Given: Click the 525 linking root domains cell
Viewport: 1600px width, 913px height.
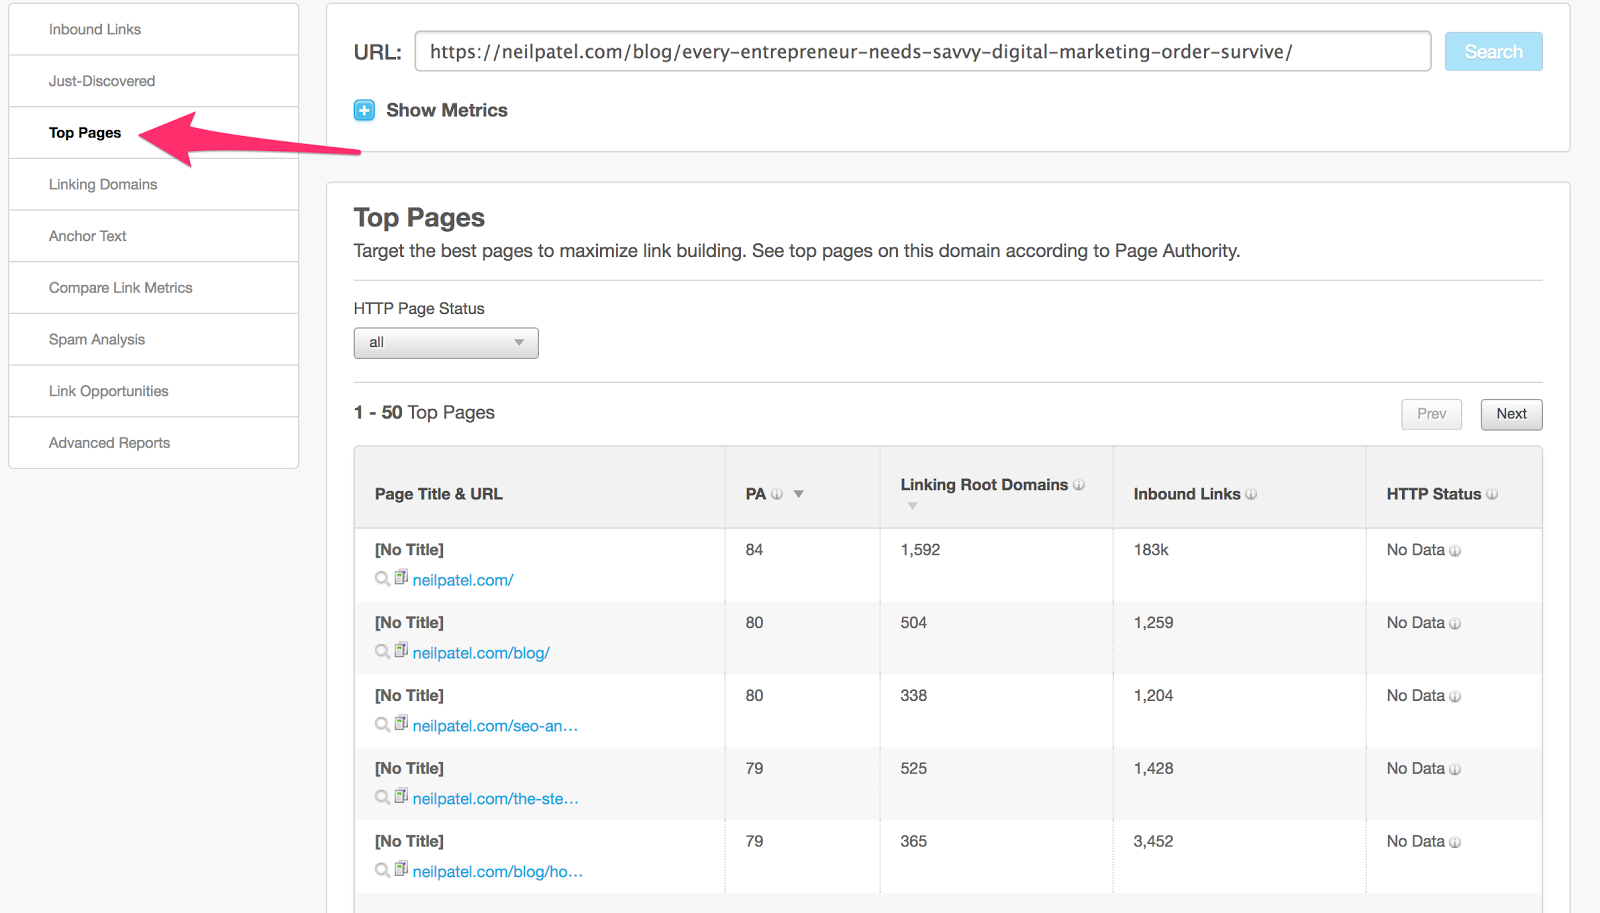Looking at the screenshot, I should click(914, 769).
